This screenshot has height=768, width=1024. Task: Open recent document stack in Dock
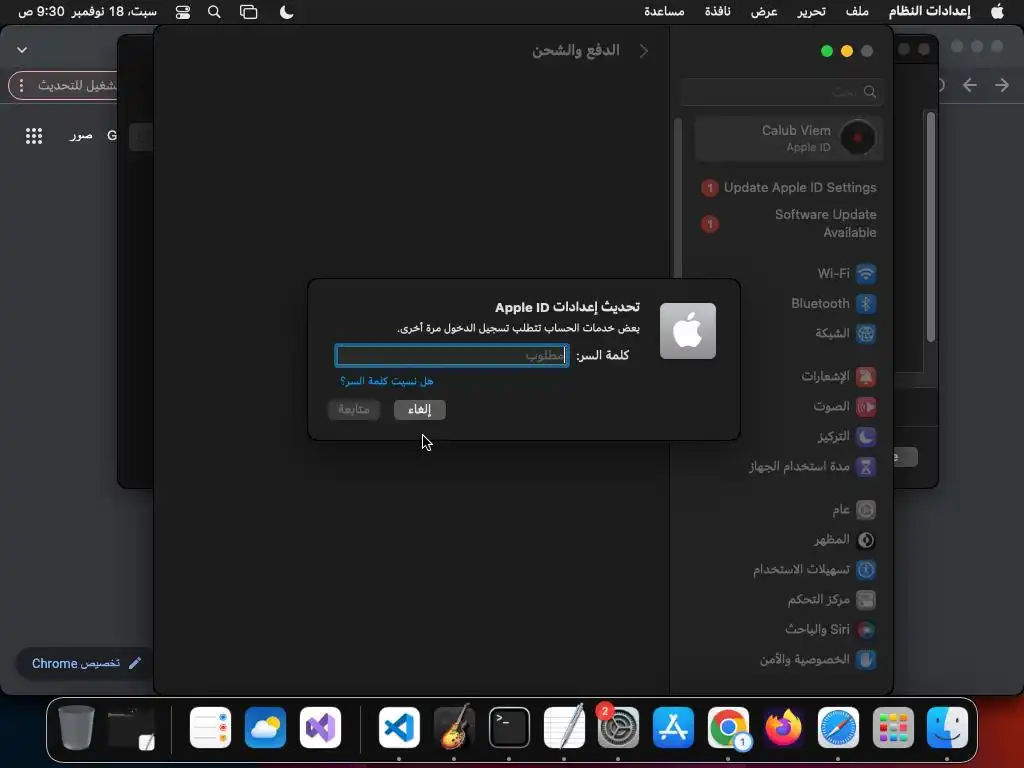click(x=131, y=728)
